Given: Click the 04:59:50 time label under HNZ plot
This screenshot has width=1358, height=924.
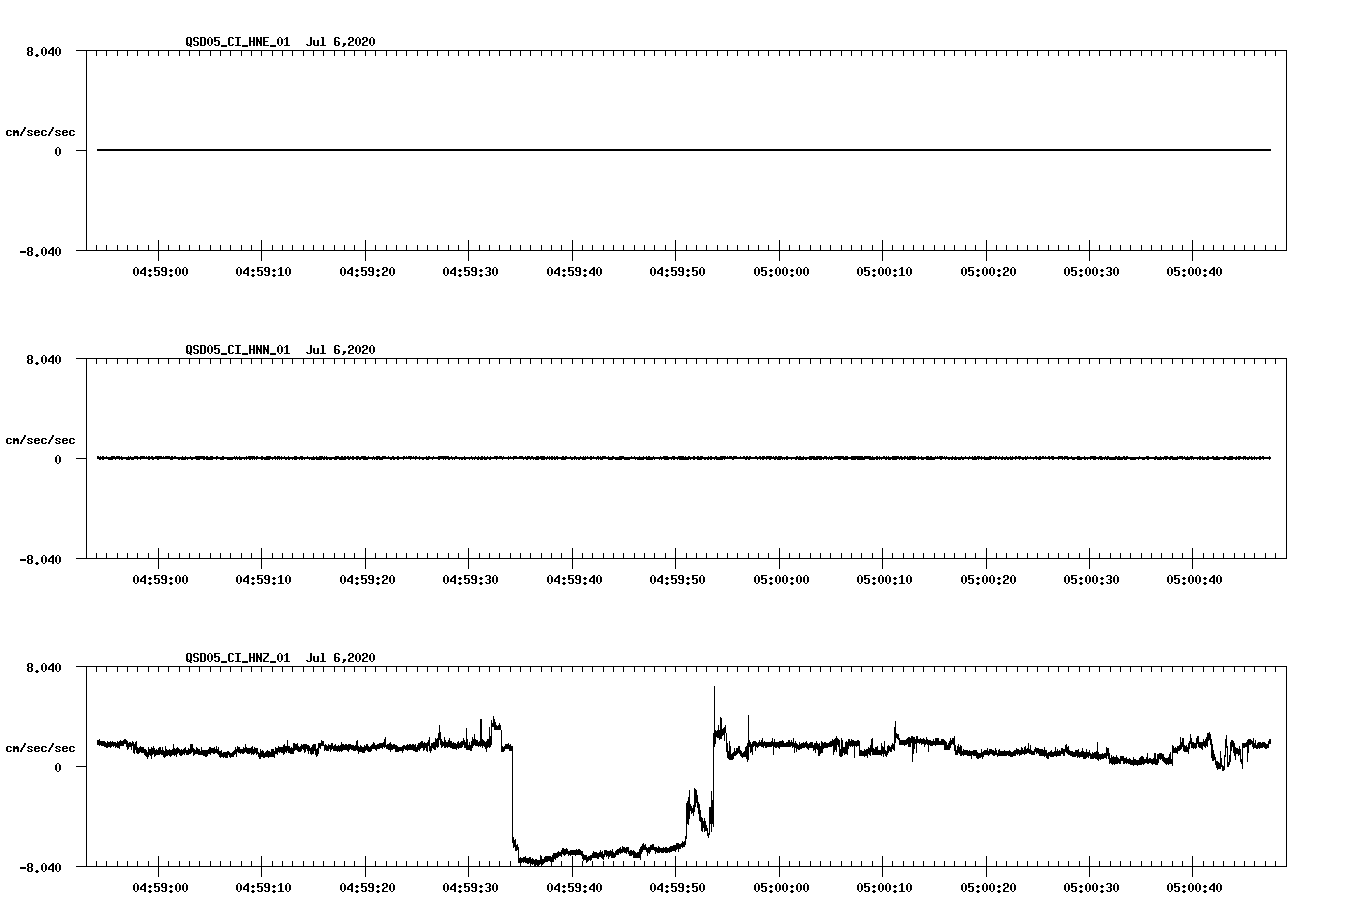Looking at the screenshot, I should (x=678, y=888).
